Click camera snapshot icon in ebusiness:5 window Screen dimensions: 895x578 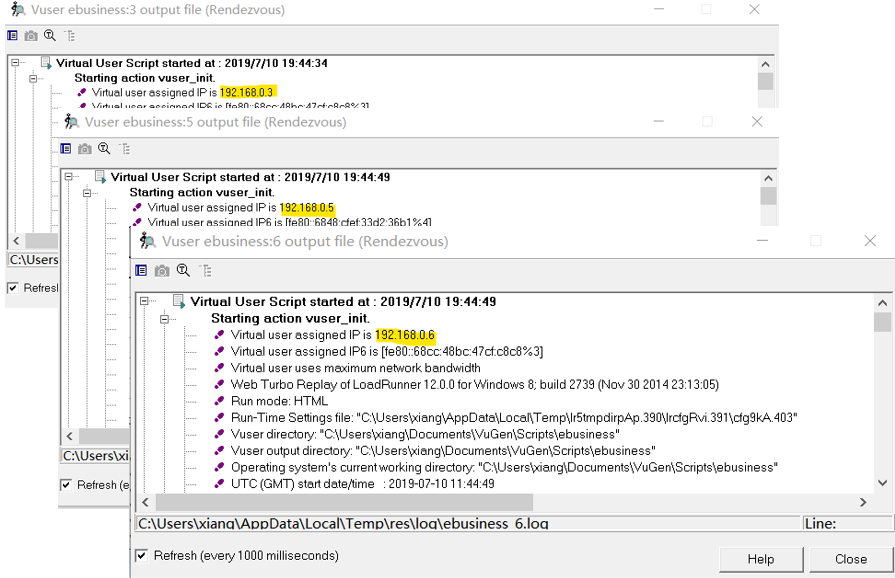tap(85, 149)
